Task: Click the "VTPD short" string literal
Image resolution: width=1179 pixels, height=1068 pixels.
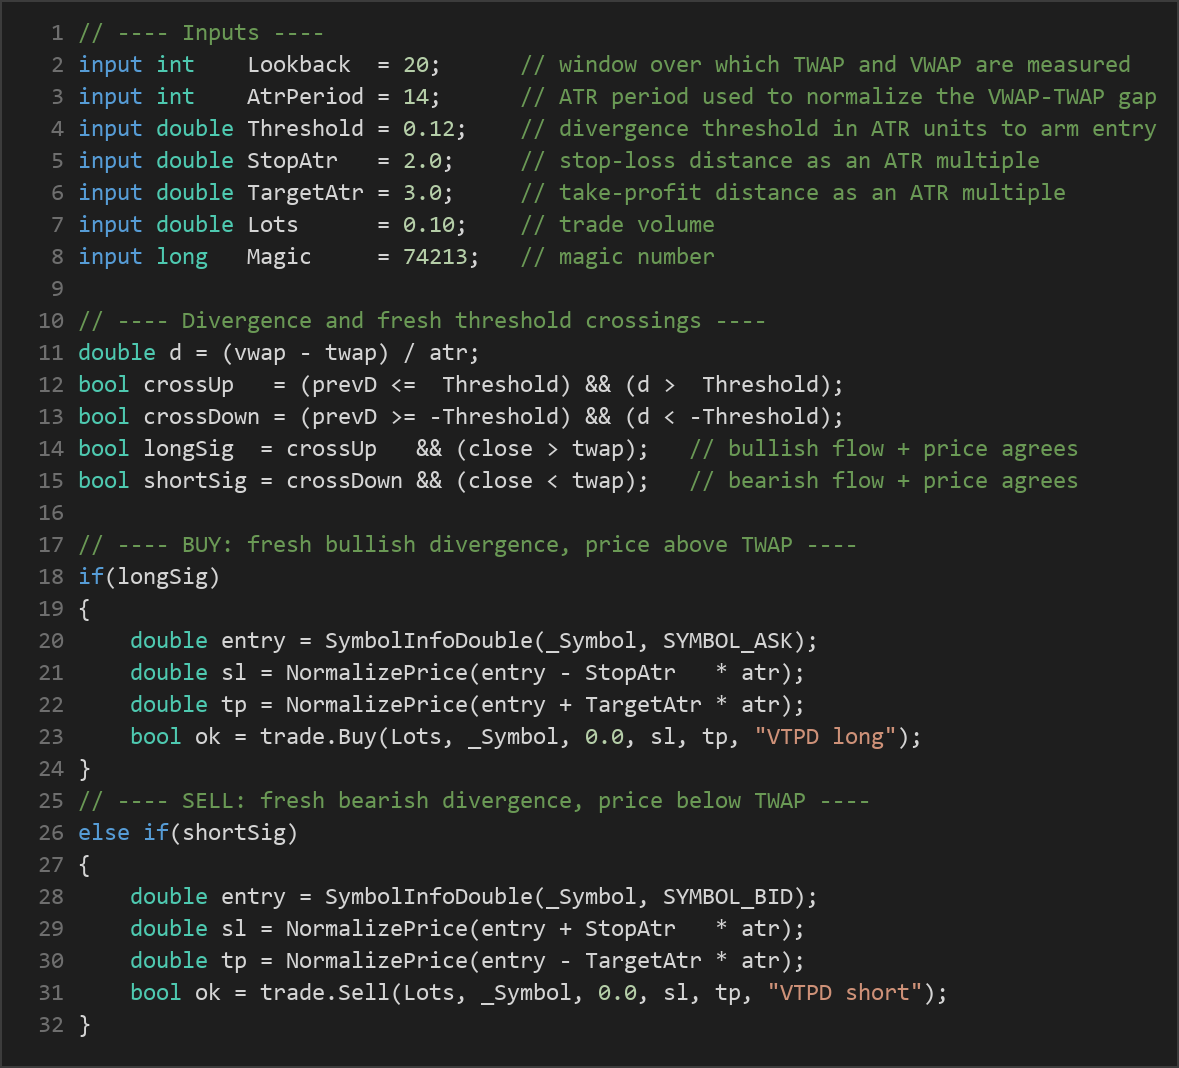Action: click(845, 993)
